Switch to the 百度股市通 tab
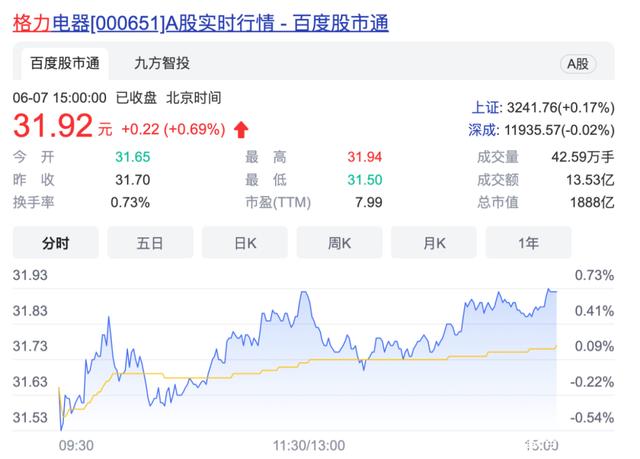 click(x=65, y=63)
